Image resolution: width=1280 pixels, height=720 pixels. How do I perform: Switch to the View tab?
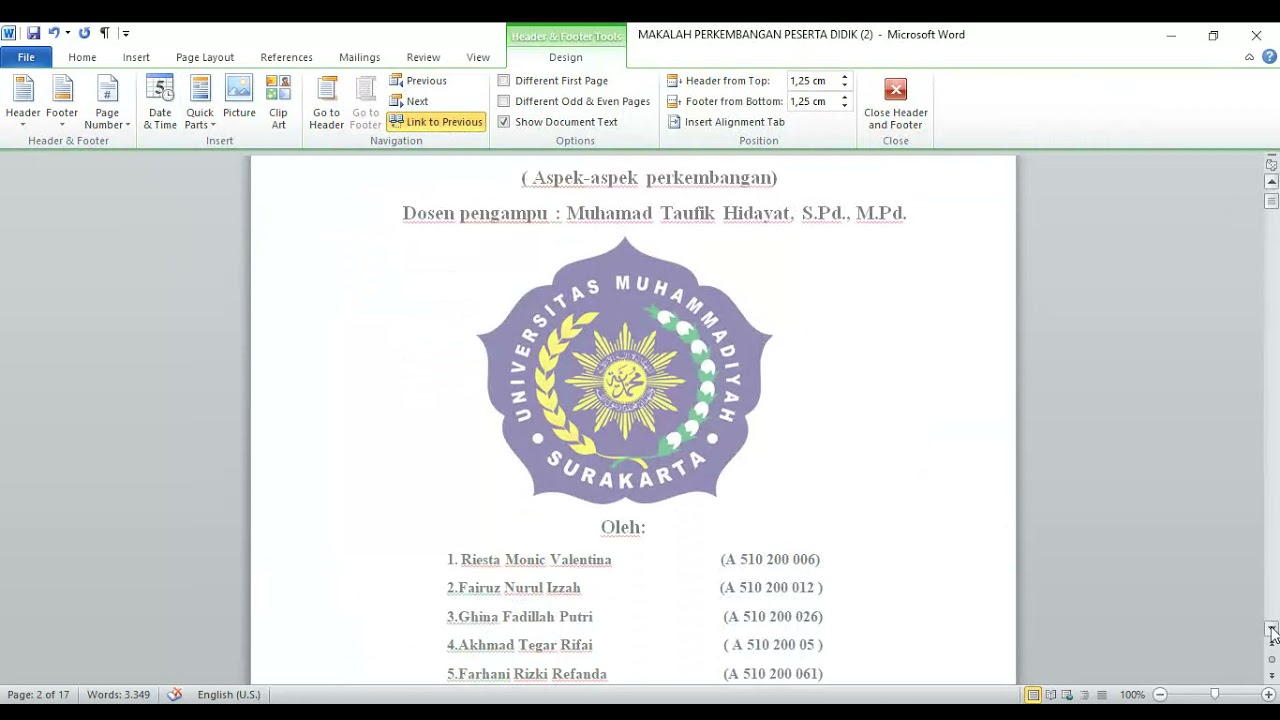(478, 57)
